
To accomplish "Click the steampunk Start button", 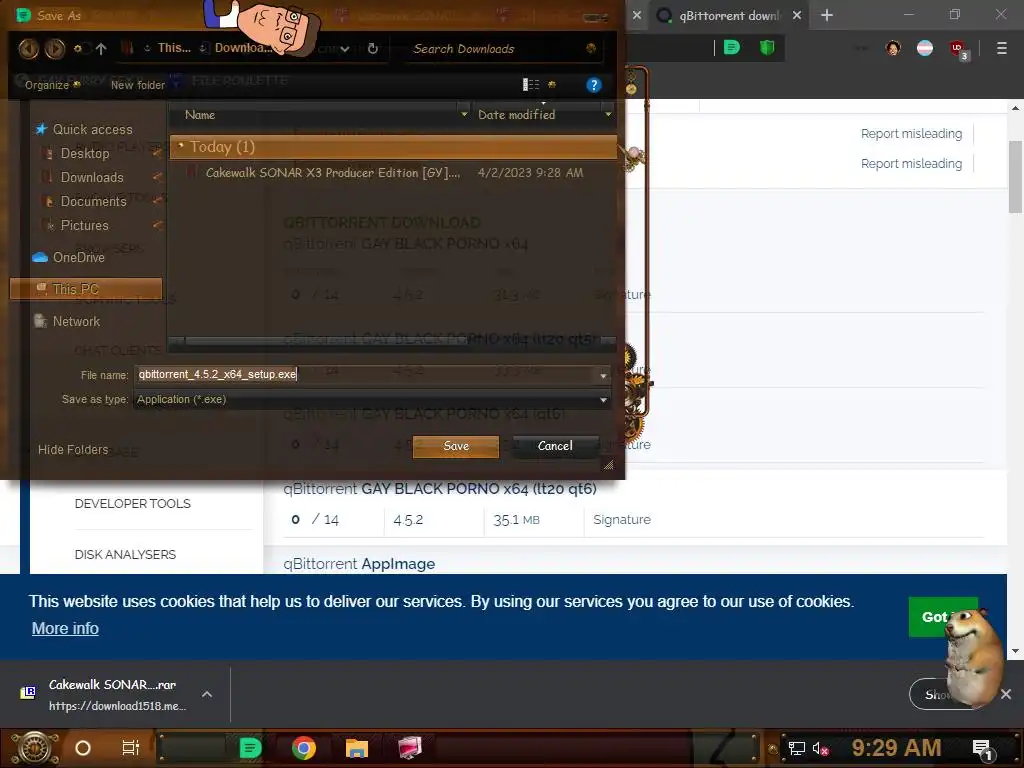I will (34, 748).
